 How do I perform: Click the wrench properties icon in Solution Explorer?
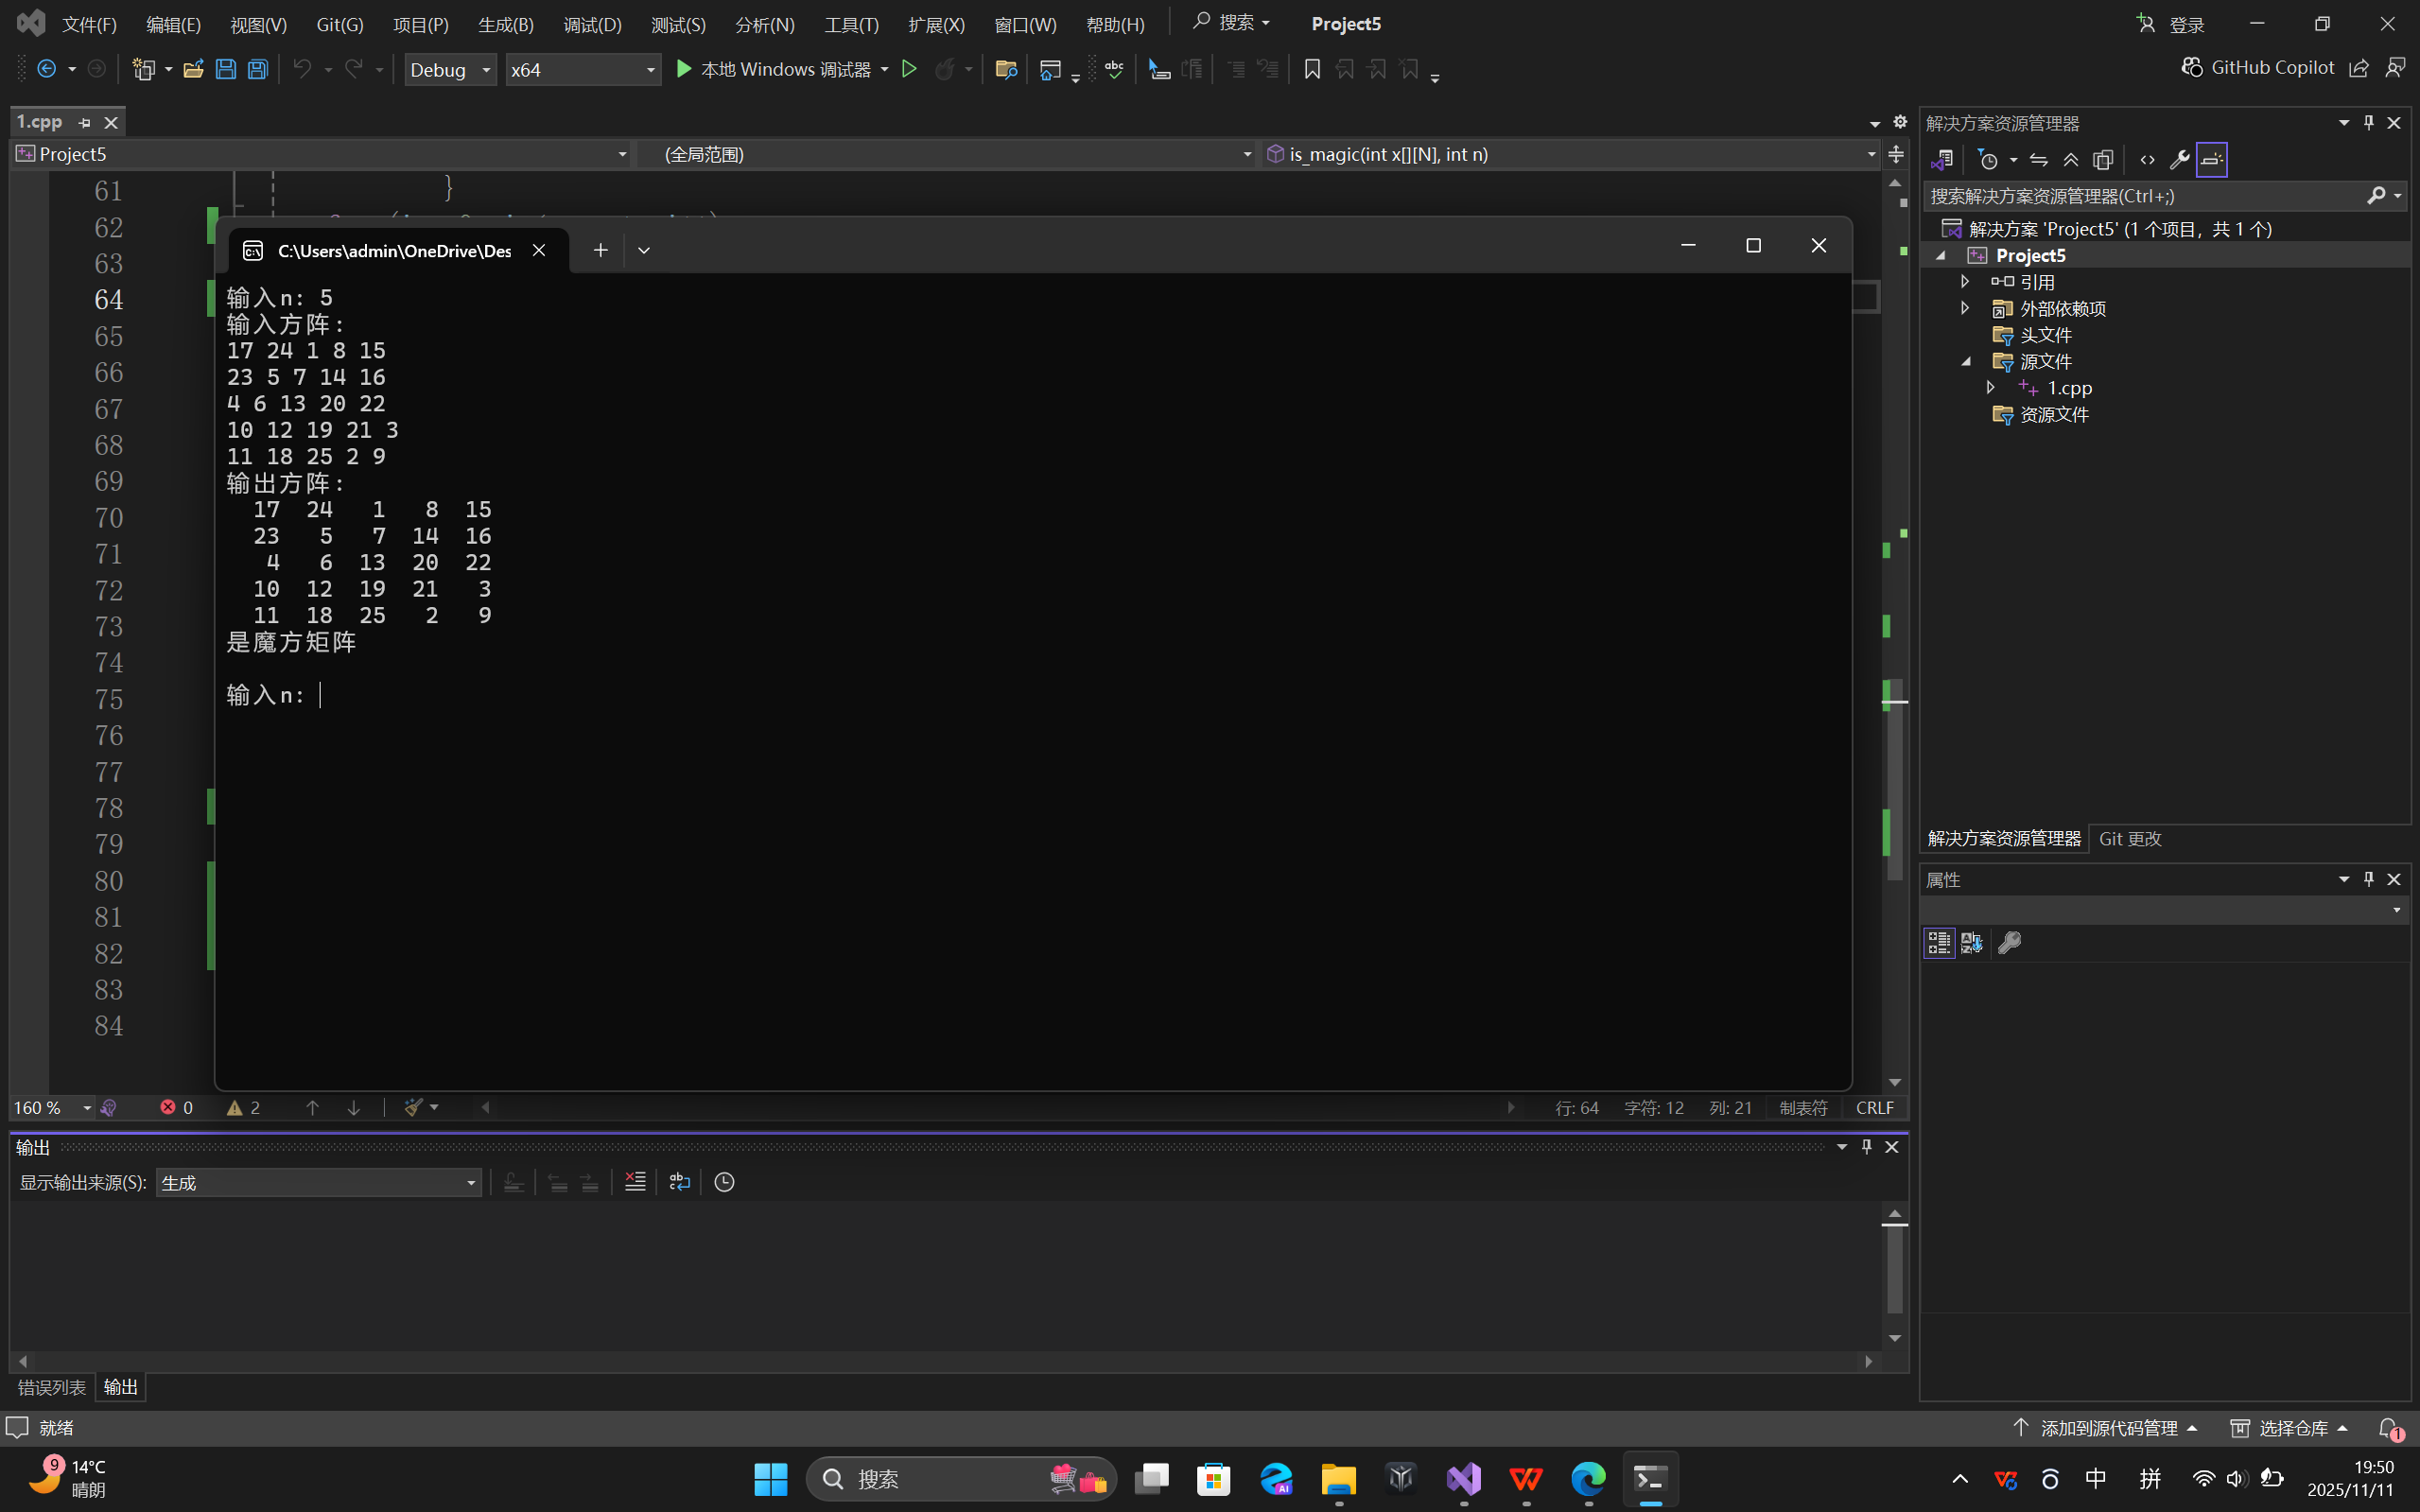[2179, 160]
